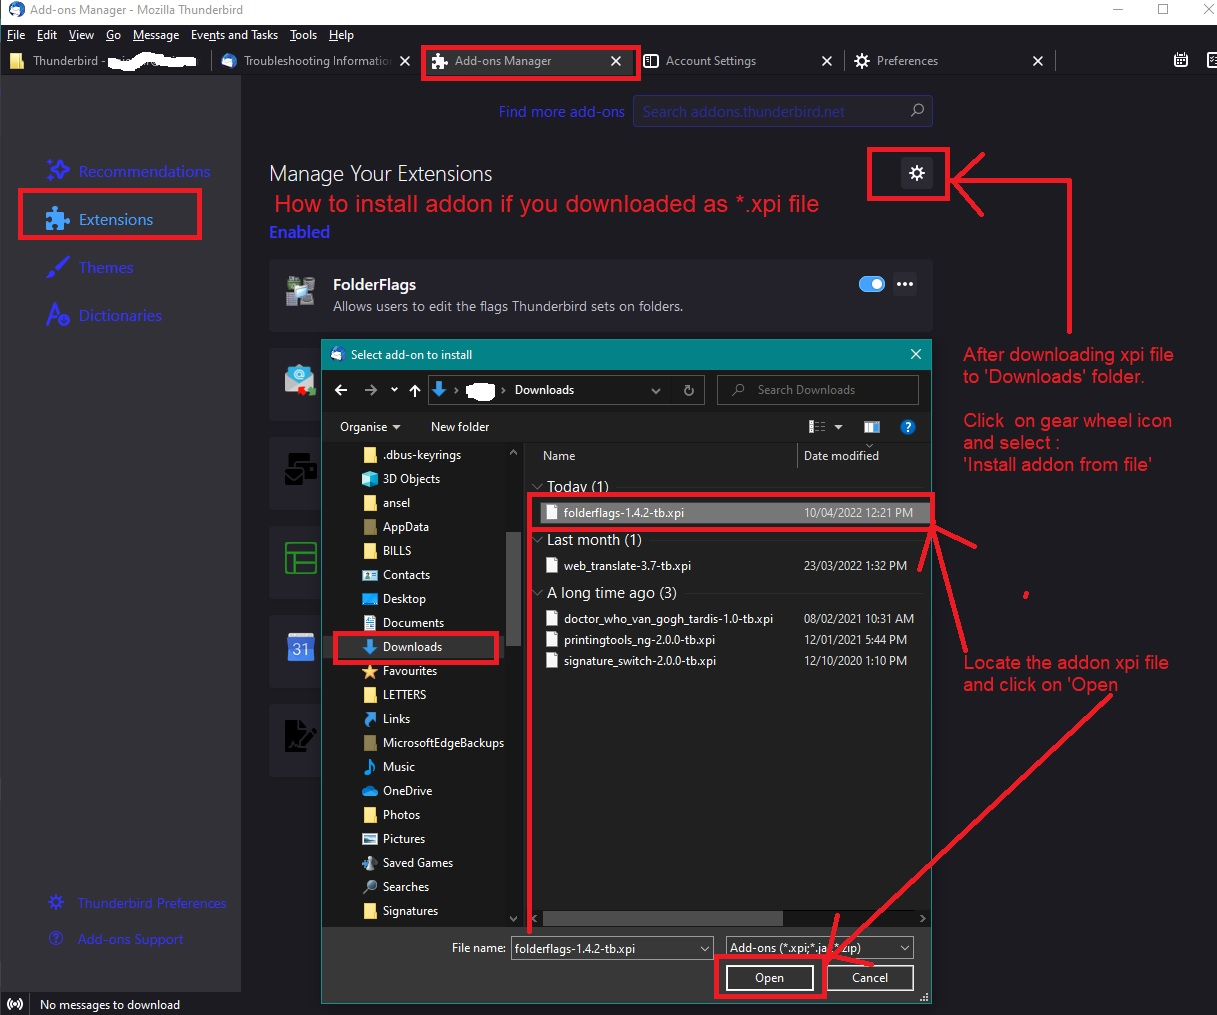Click the back arrow in file dialog

(341, 390)
